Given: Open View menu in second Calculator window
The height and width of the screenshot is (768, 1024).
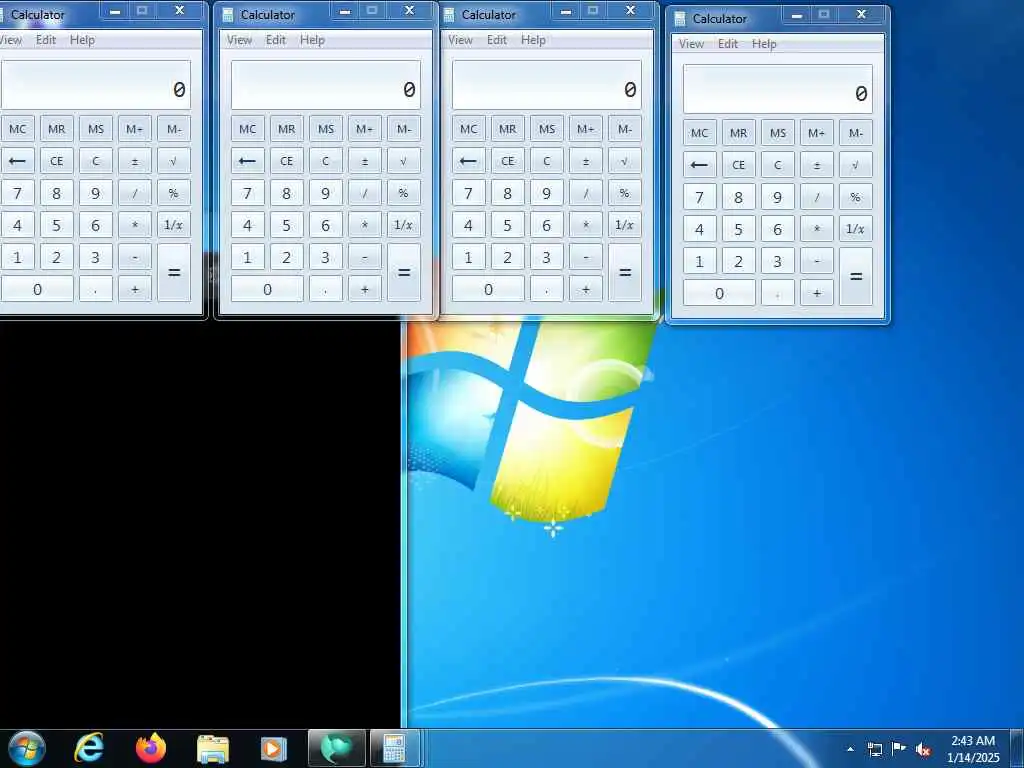Looking at the screenshot, I should pyautogui.click(x=239, y=40).
